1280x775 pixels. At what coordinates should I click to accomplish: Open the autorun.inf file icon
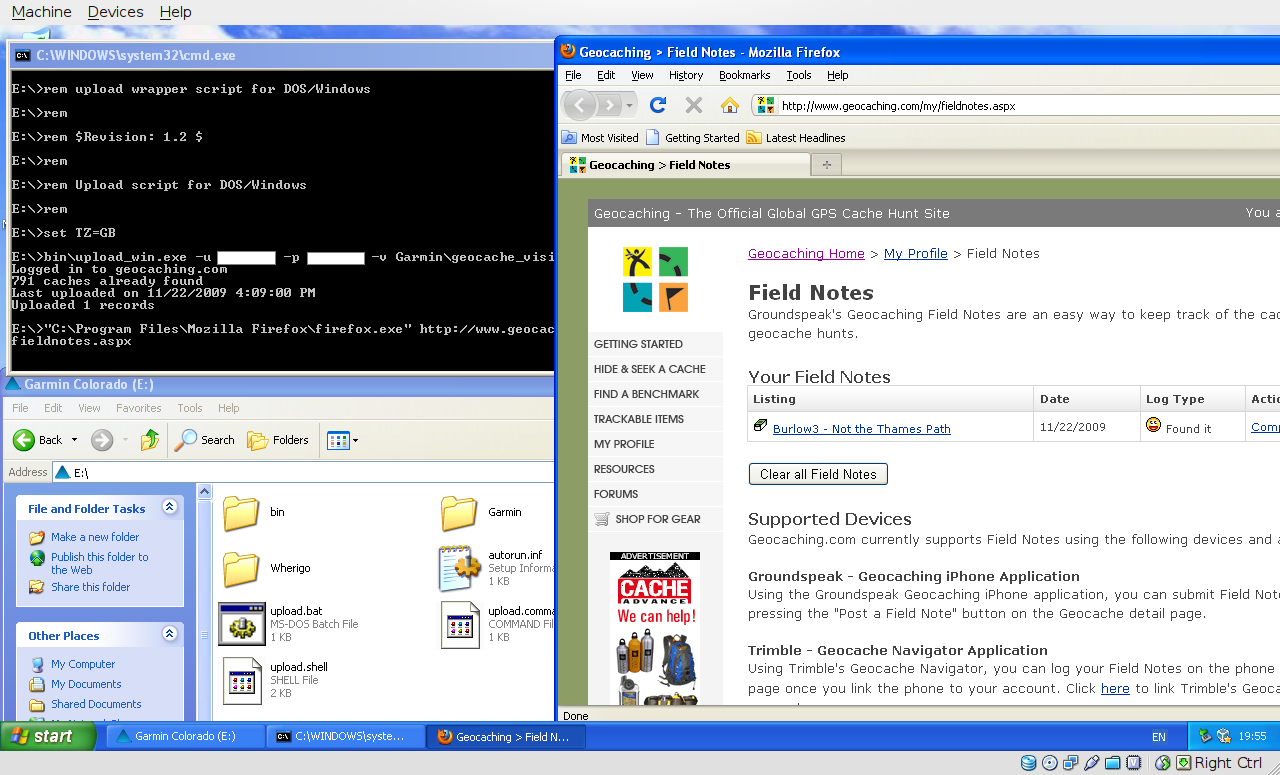(x=460, y=568)
